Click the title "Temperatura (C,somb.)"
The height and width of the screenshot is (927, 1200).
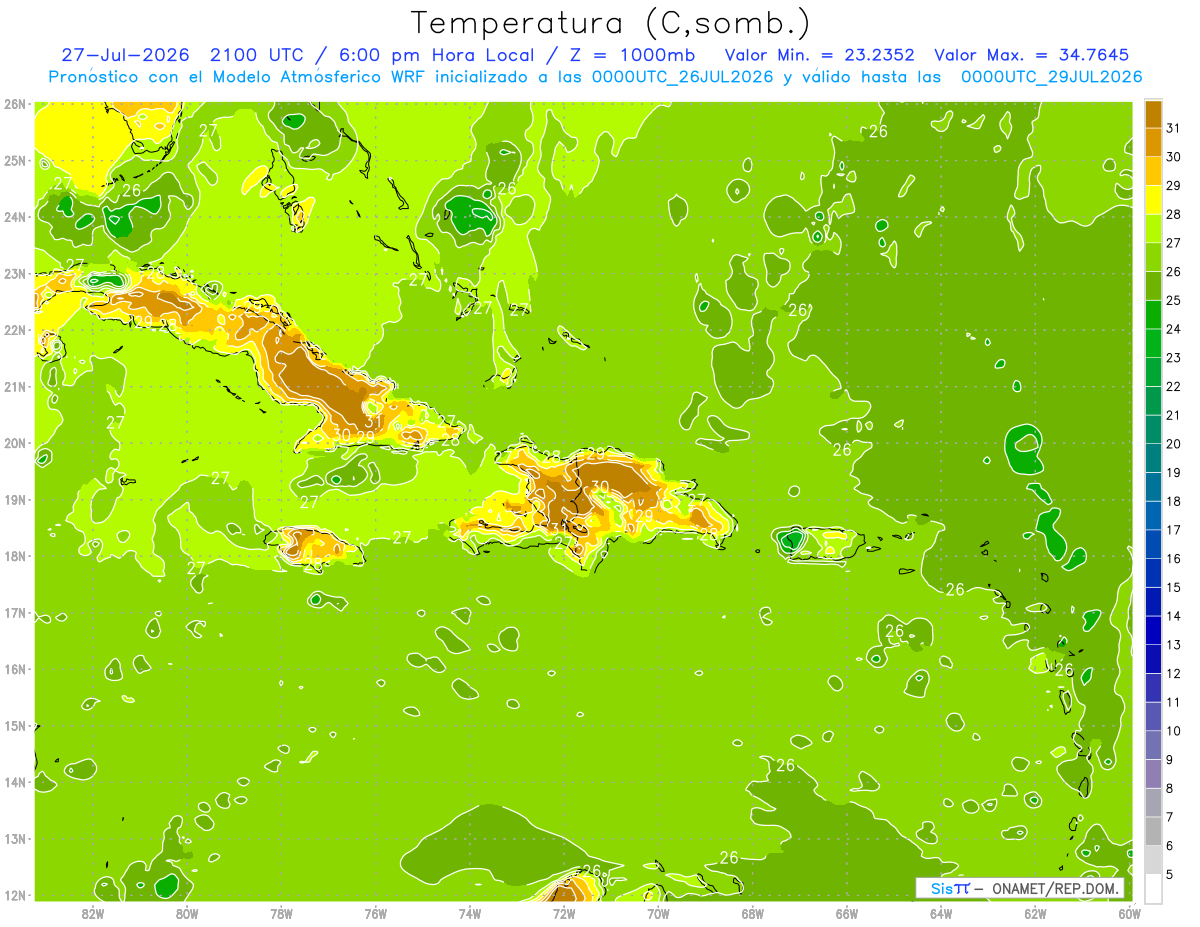(610, 24)
